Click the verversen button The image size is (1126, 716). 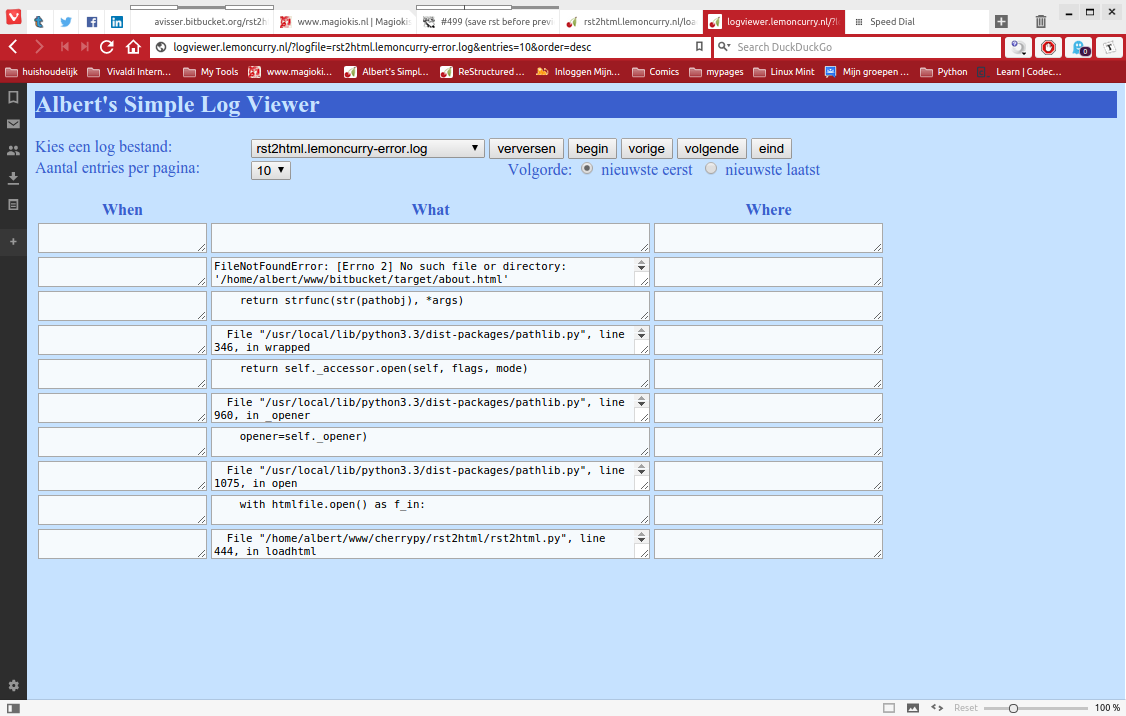click(526, 149)
